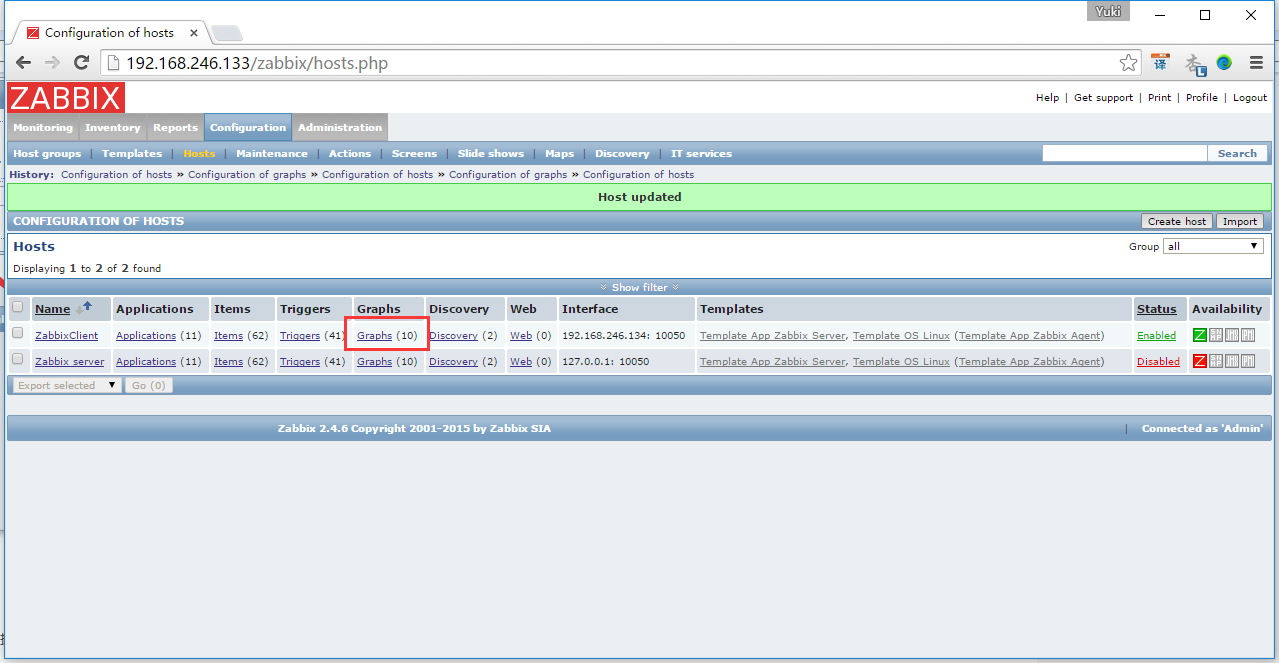This screenshot has width=1279, height=663.
Task: Go to Screens submenu
Action: 414,154
